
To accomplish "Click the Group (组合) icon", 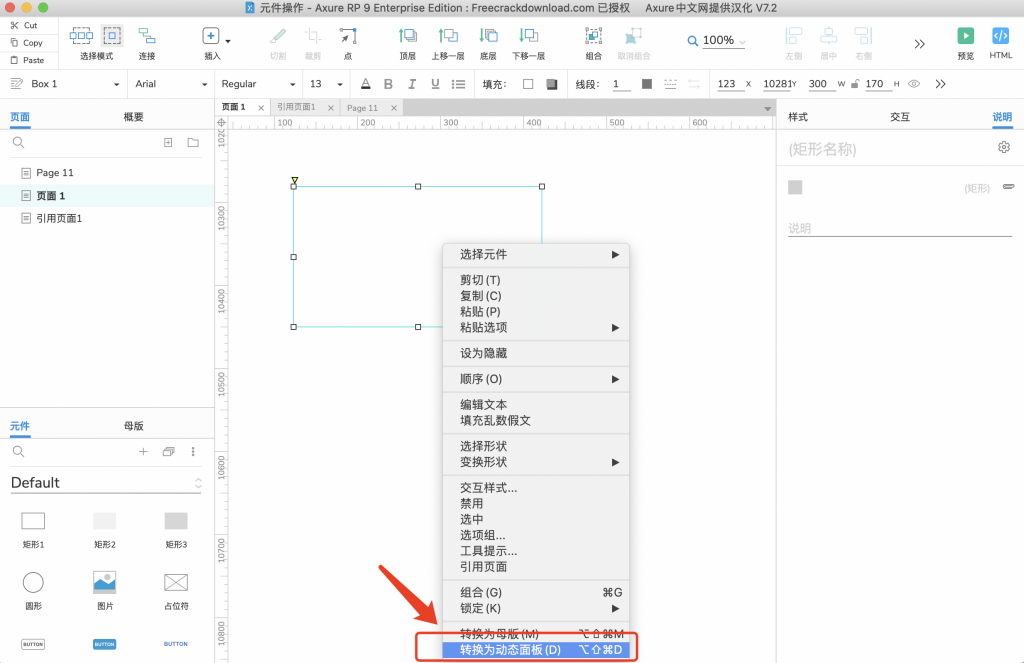I will (594, 36).
